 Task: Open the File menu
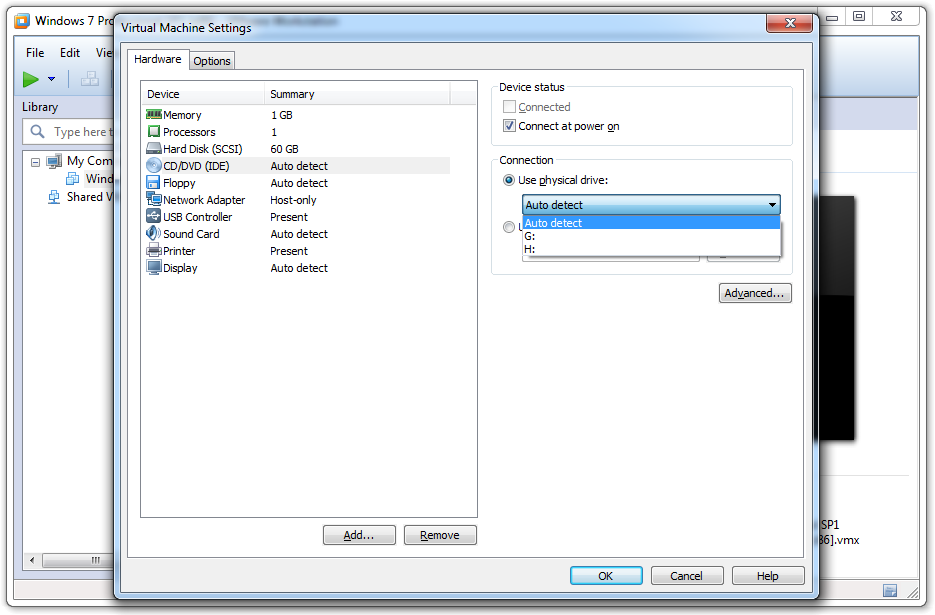pos(35,53)
